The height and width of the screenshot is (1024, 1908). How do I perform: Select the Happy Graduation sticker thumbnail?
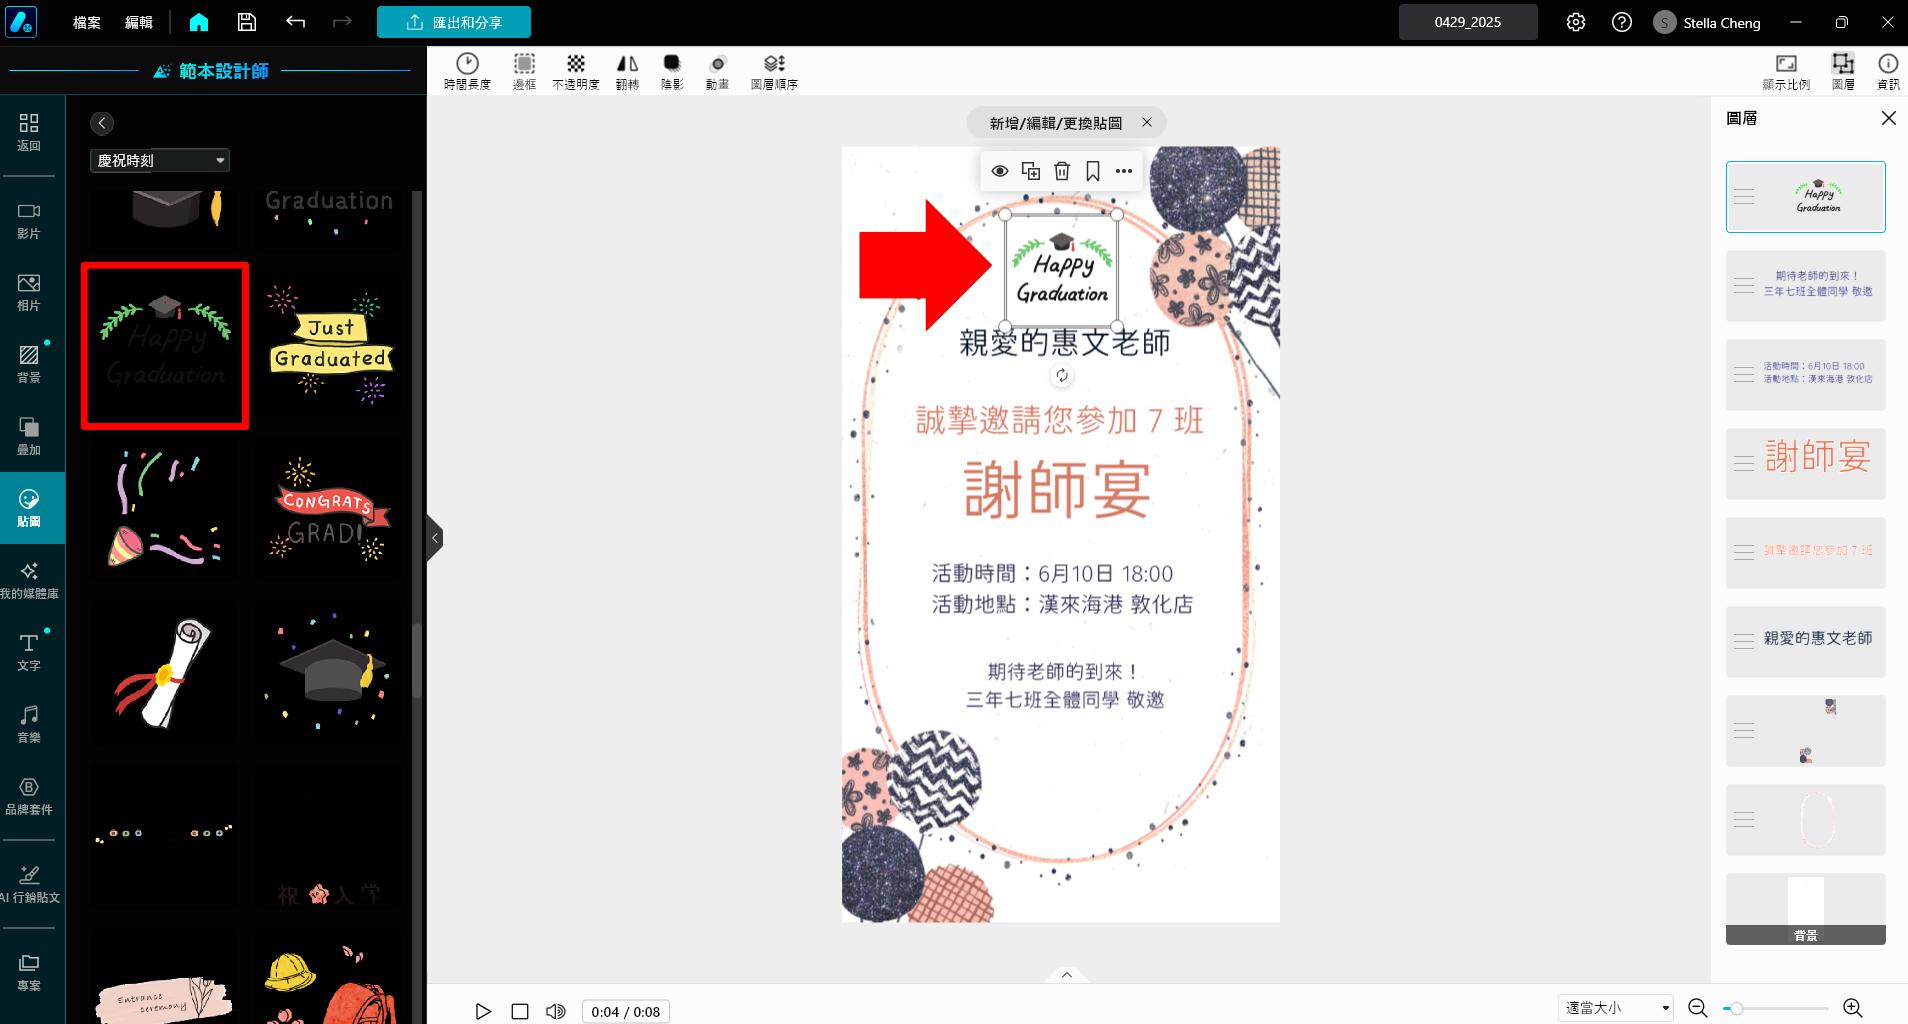(164, 345)
